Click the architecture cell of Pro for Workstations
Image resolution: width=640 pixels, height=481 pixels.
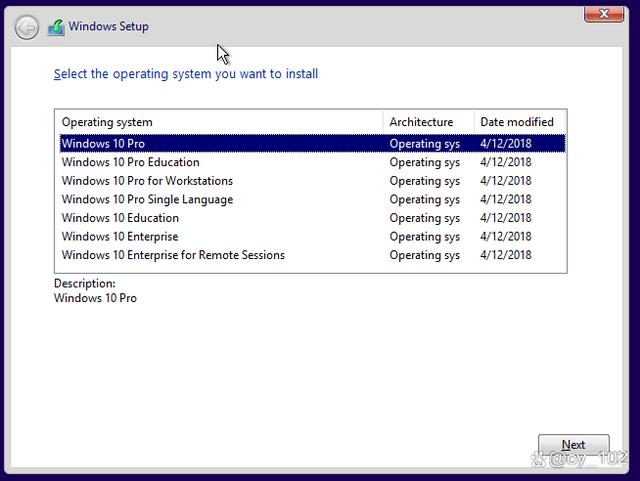(x=424, y=181)
